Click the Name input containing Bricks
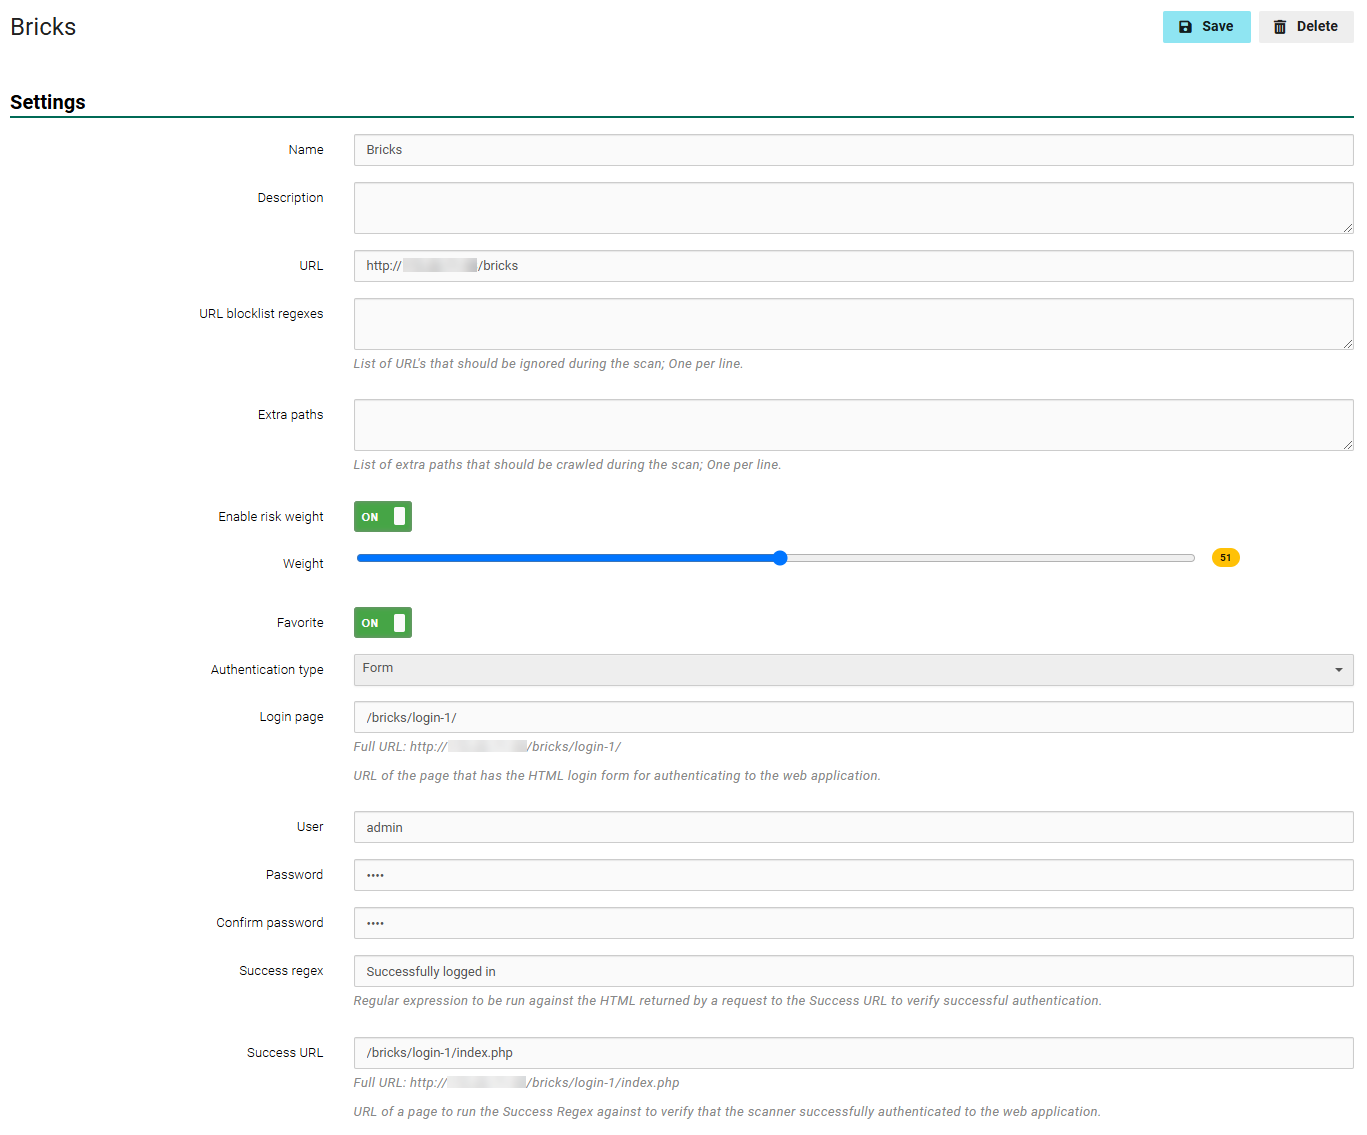This screenshot has width=1367, height=1135. click(x=852, y=150)
